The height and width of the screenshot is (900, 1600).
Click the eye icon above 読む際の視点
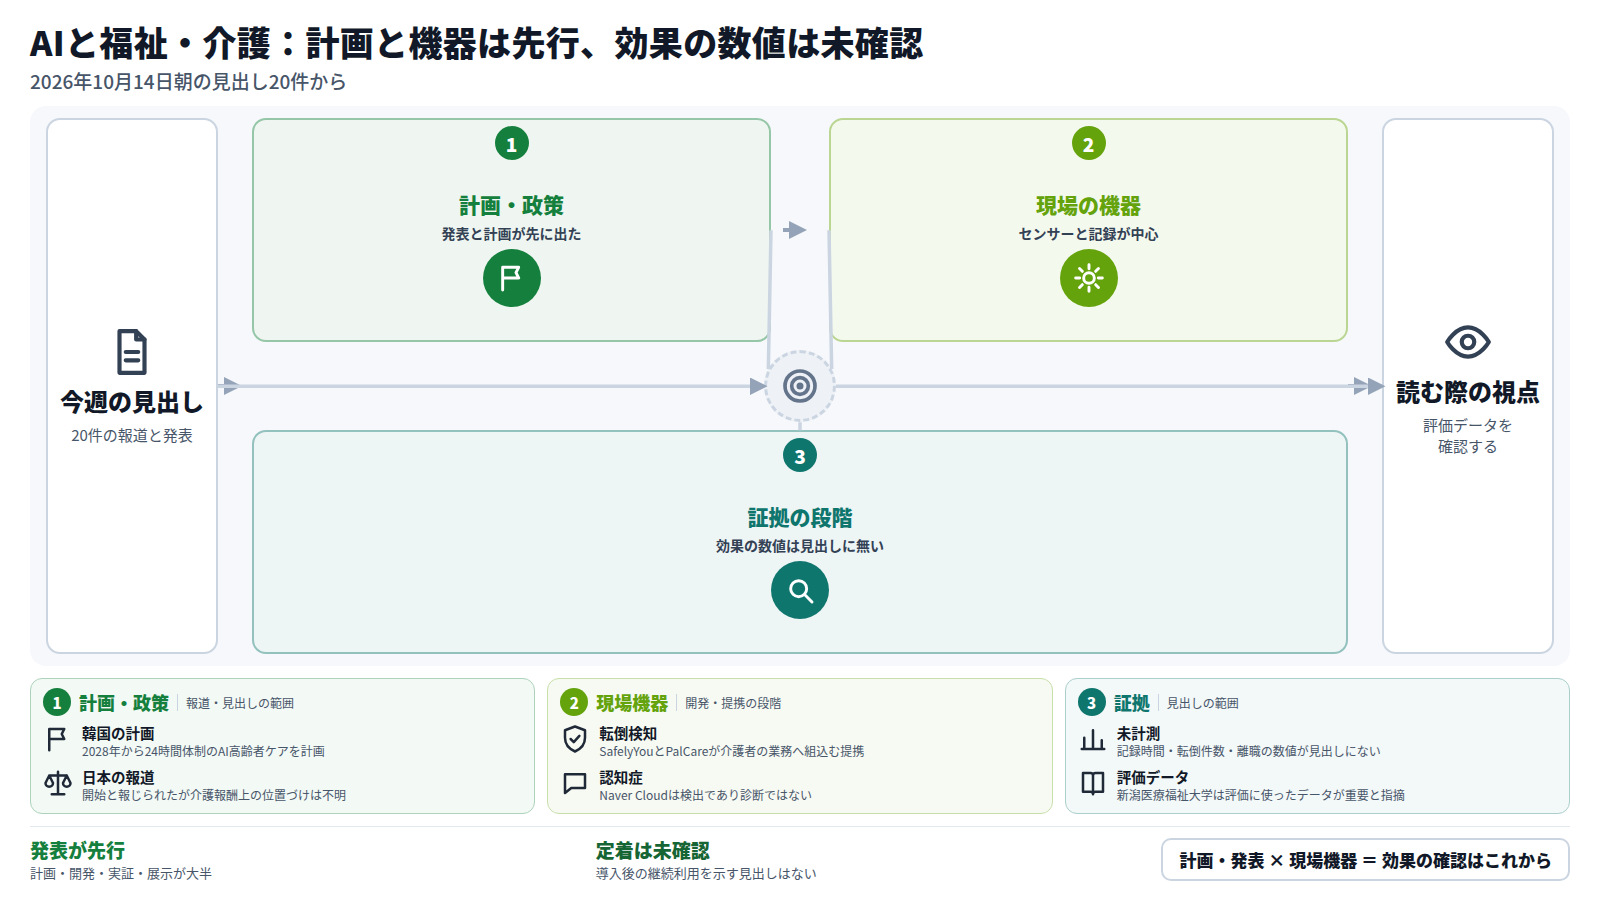point(1467,342)
